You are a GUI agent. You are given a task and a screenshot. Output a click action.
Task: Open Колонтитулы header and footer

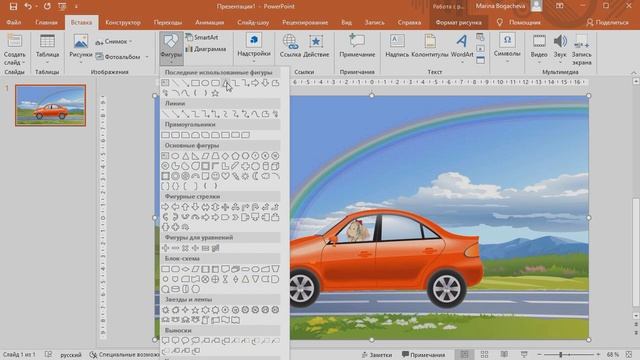pos(429,46)
